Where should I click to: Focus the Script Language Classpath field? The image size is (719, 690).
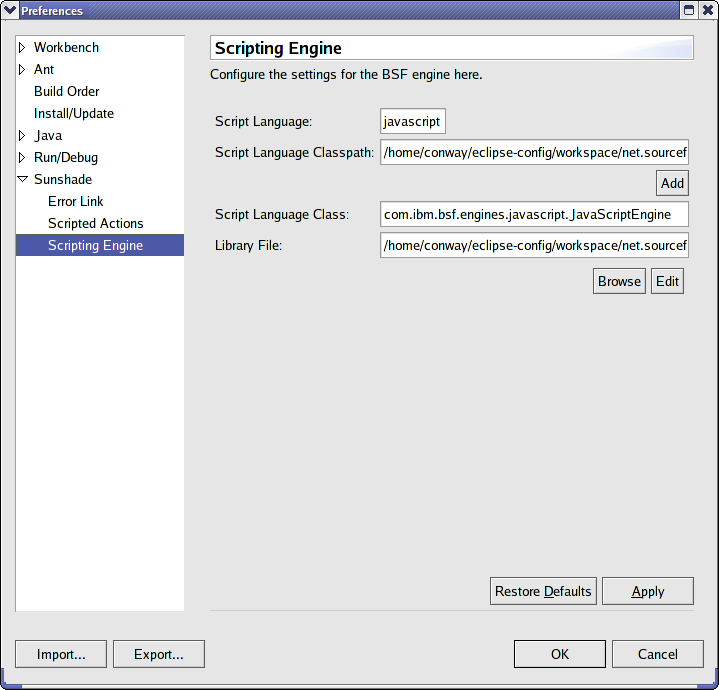point(534,153)
